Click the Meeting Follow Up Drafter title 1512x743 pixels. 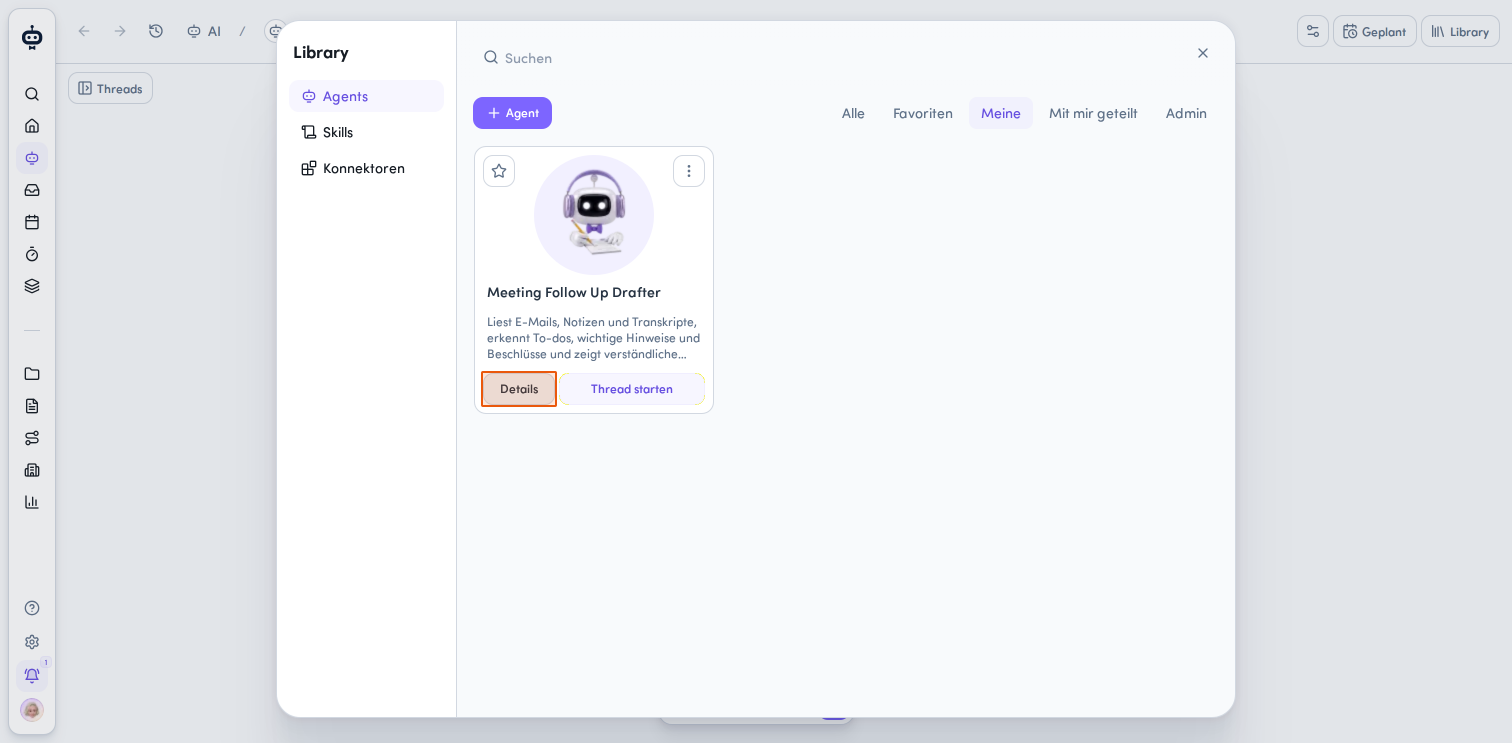pos(574,292)
